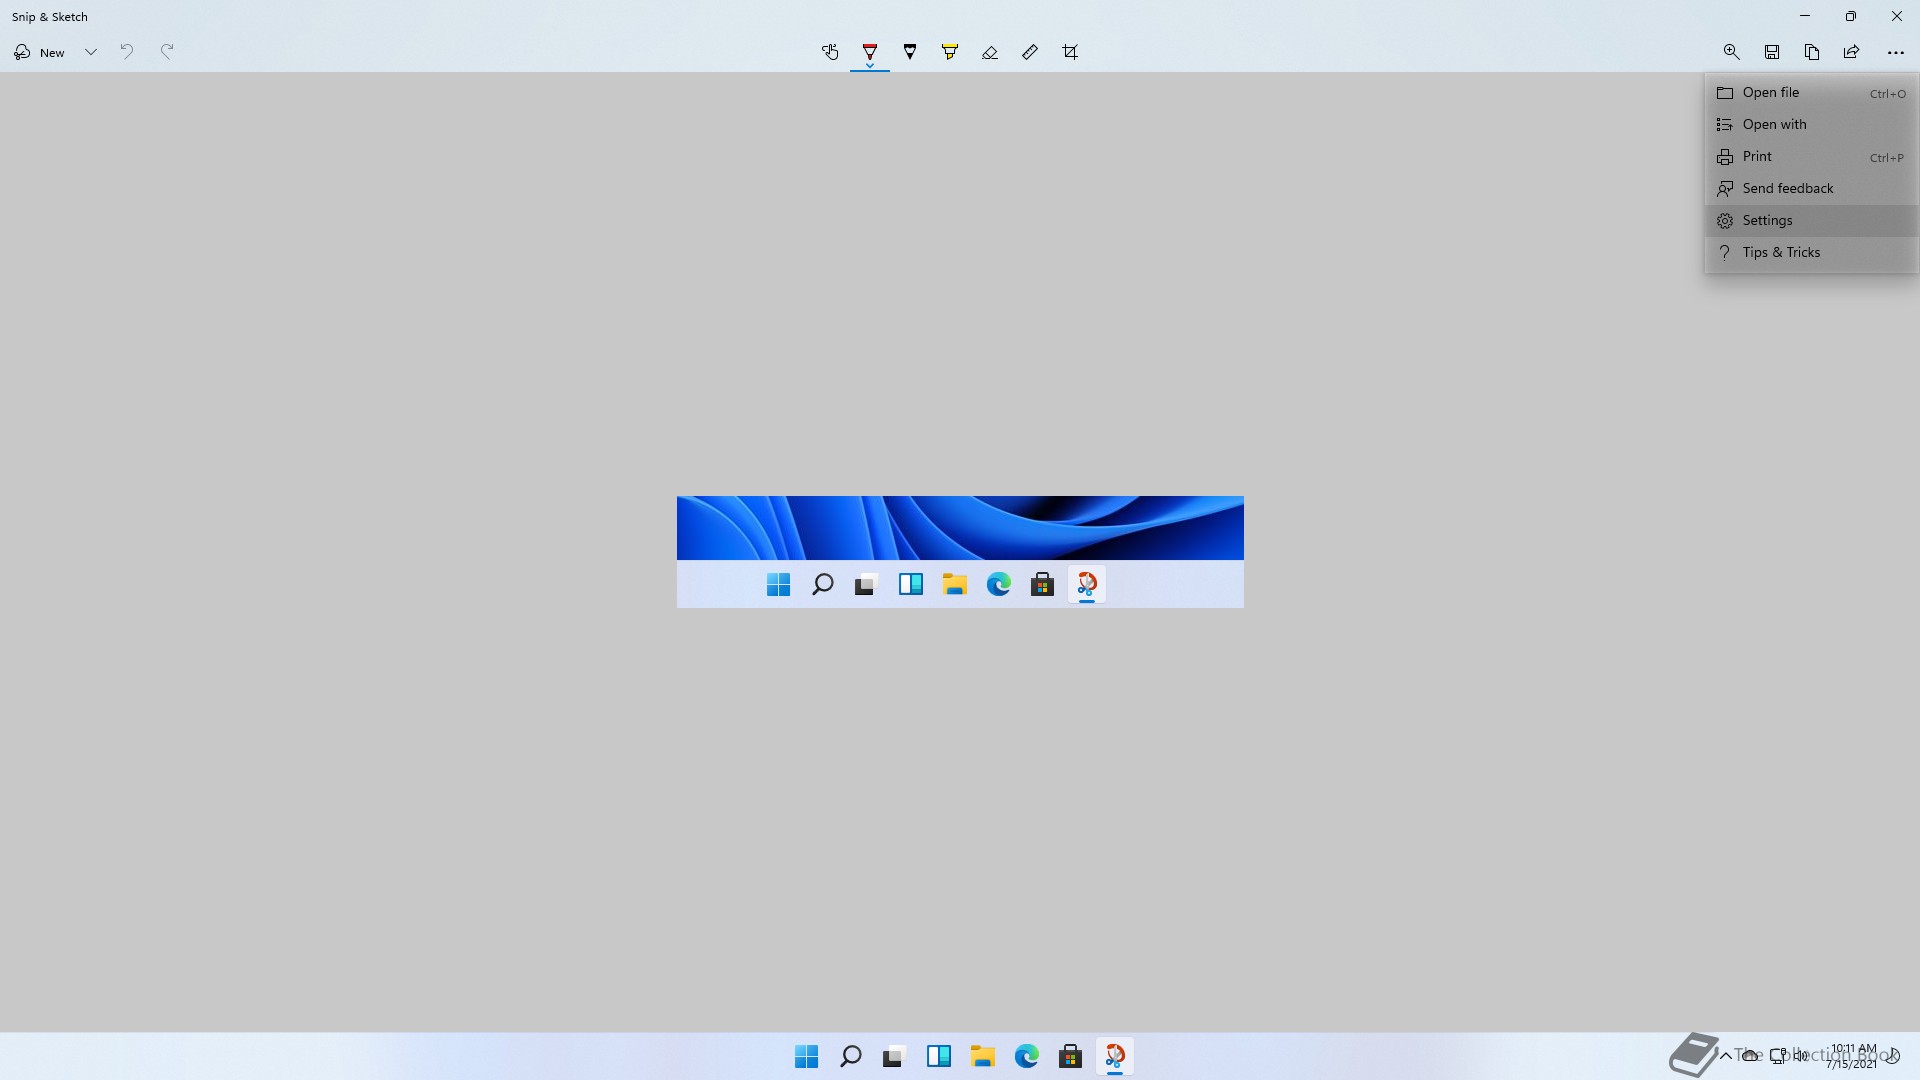
Task: Open the Windows Start menu on taskbar
Action: 806,1056
